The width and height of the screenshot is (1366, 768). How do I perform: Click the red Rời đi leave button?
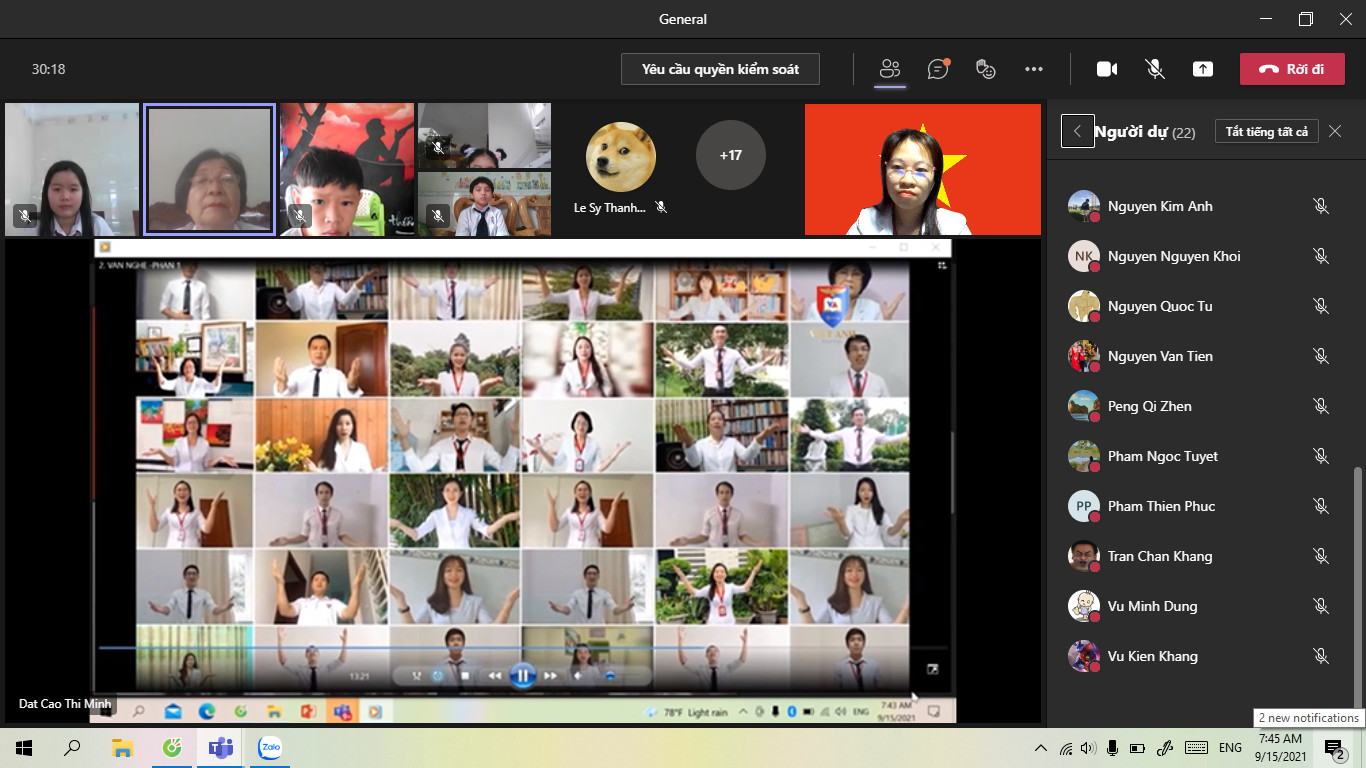(1292, 69)
